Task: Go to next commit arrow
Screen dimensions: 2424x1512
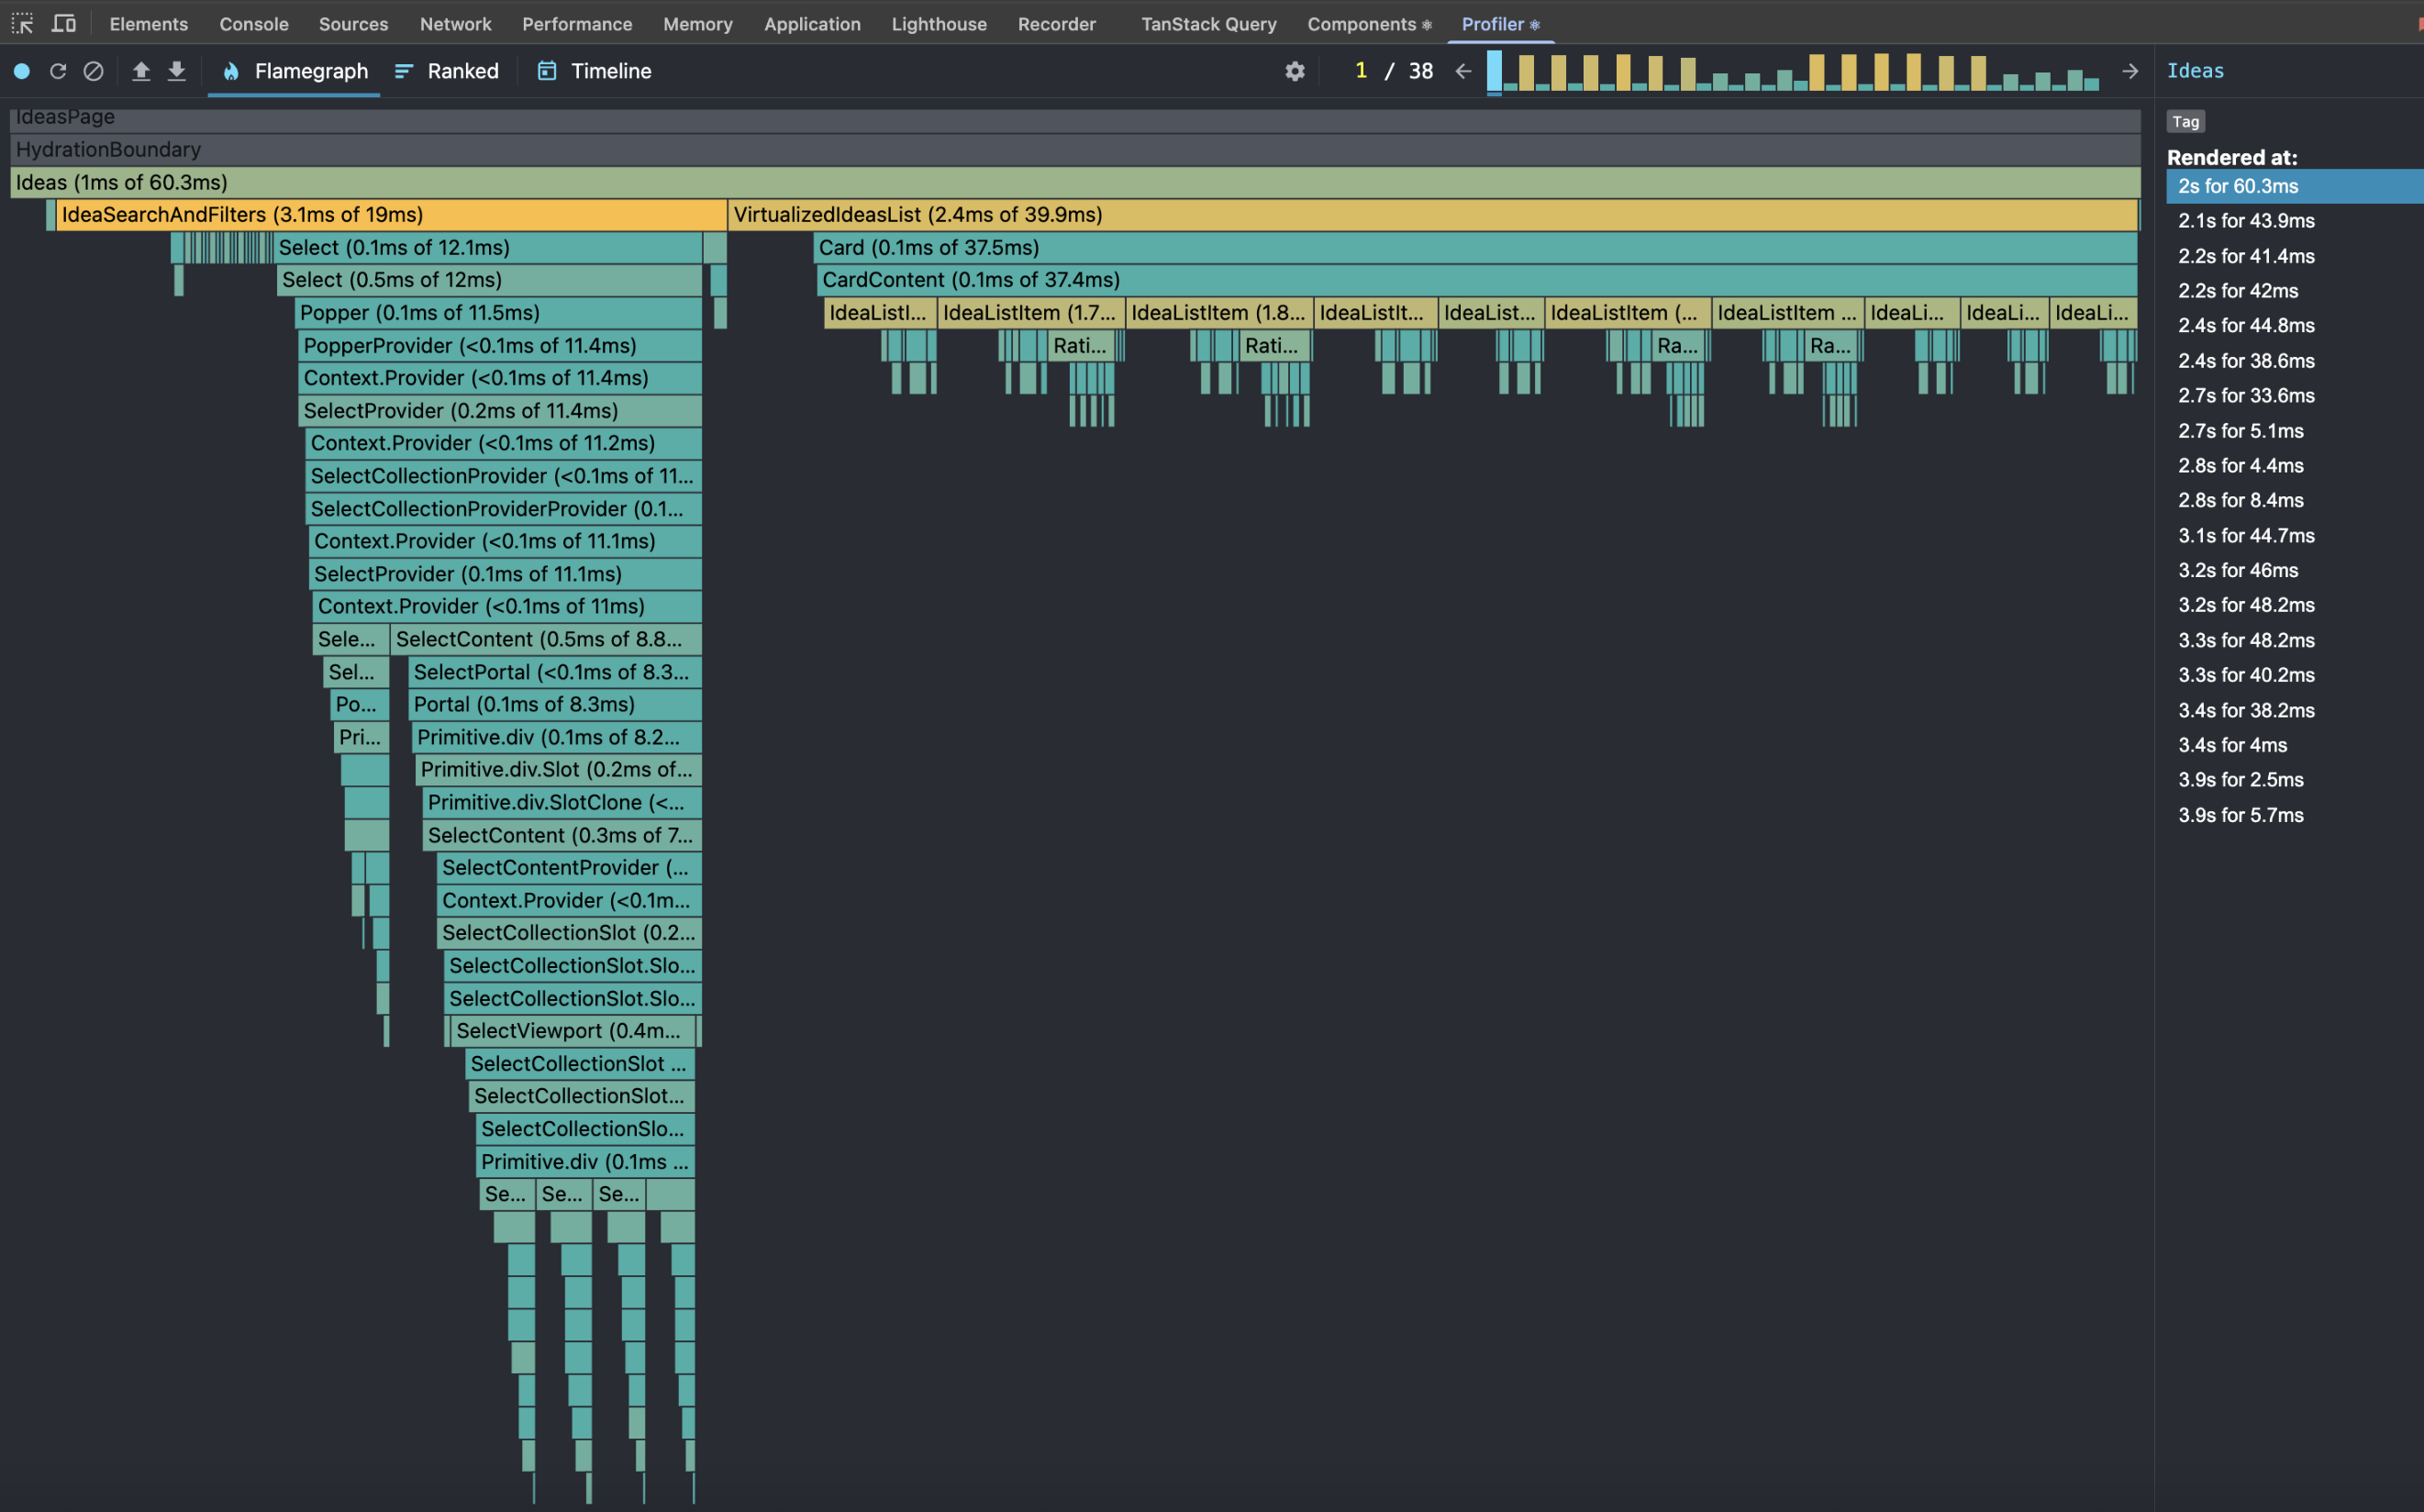Action: [2130, 71]
